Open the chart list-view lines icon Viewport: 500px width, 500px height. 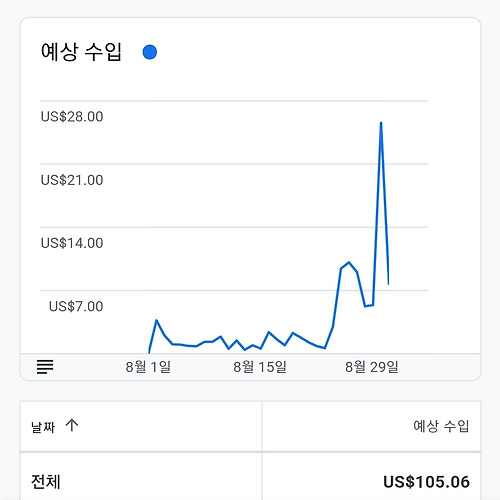click(x=45, y=367)
